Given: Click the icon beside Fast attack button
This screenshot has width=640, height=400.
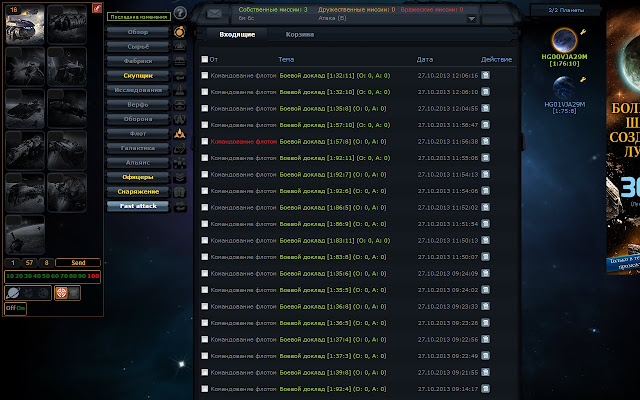Looking at the screenshot, I should pyautogui.click(x=180, y=206).
